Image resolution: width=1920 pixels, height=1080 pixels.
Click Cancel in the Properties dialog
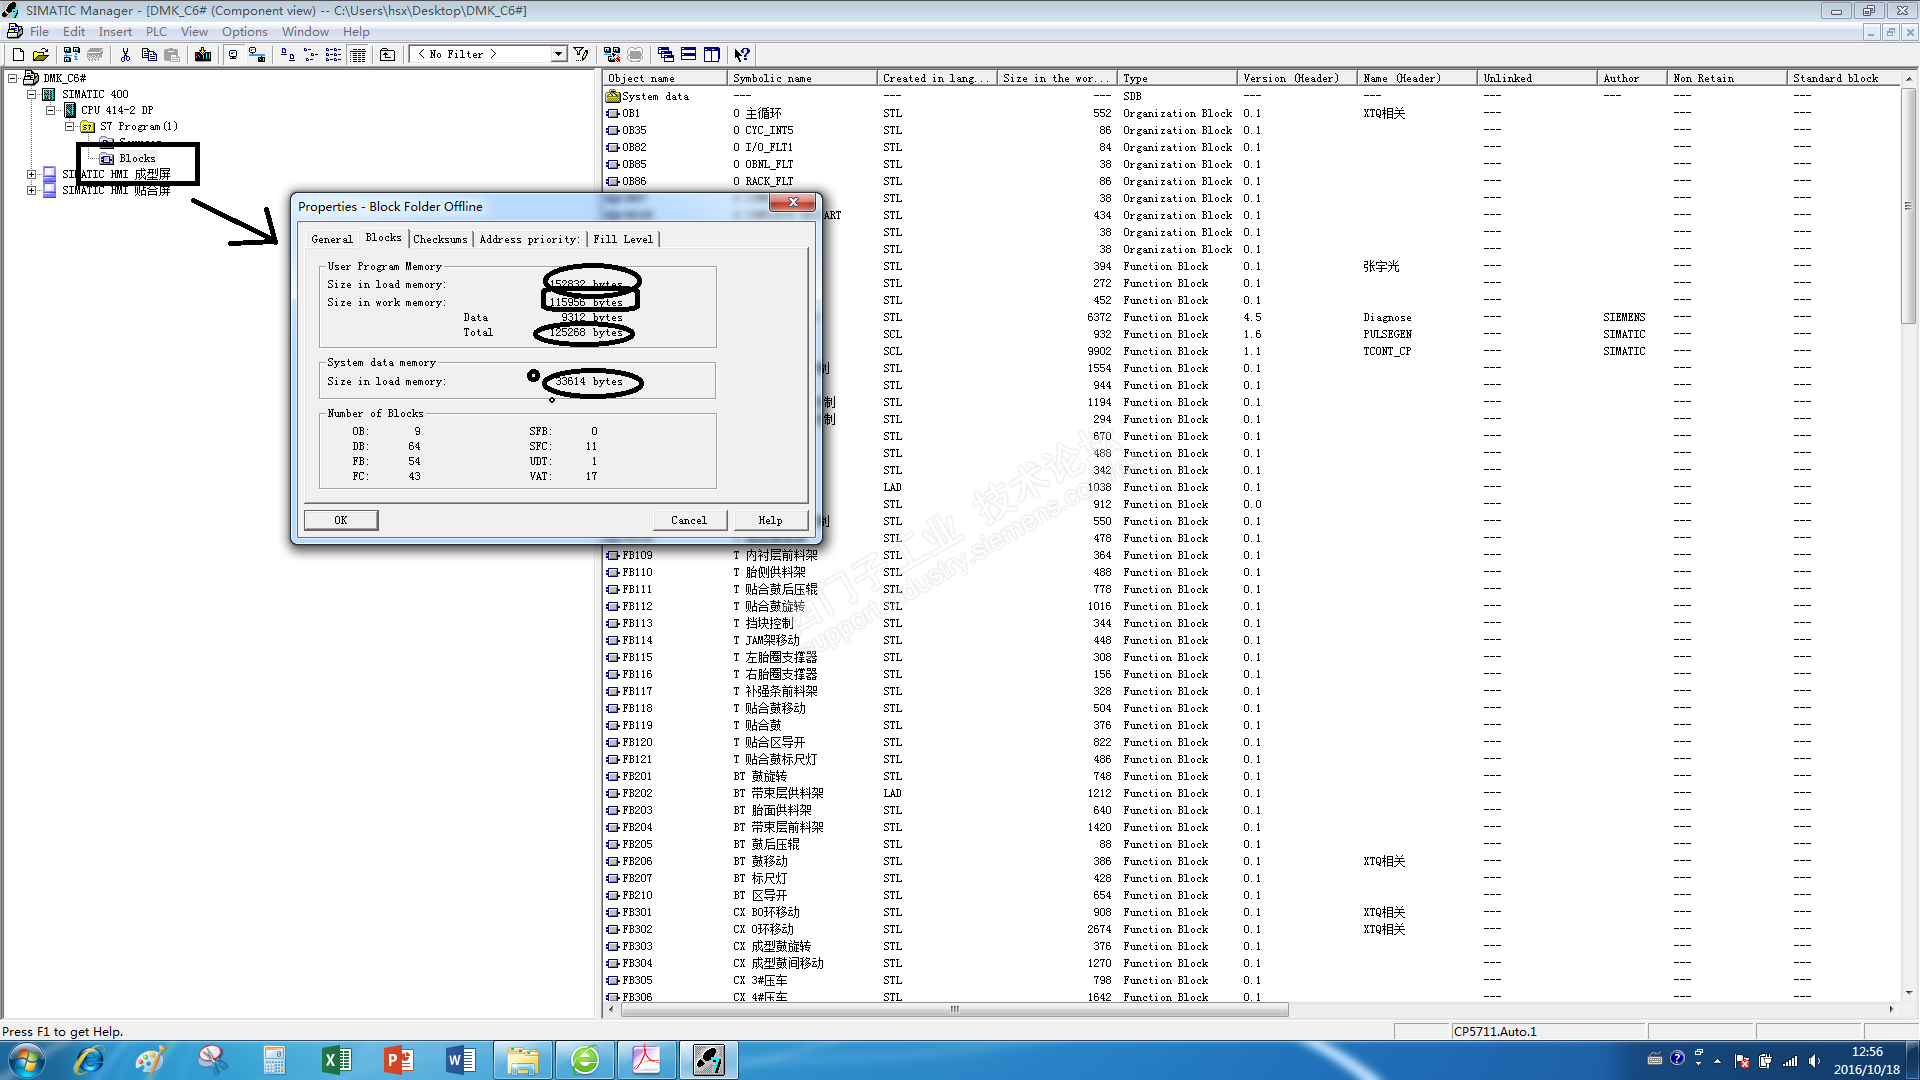688,520
